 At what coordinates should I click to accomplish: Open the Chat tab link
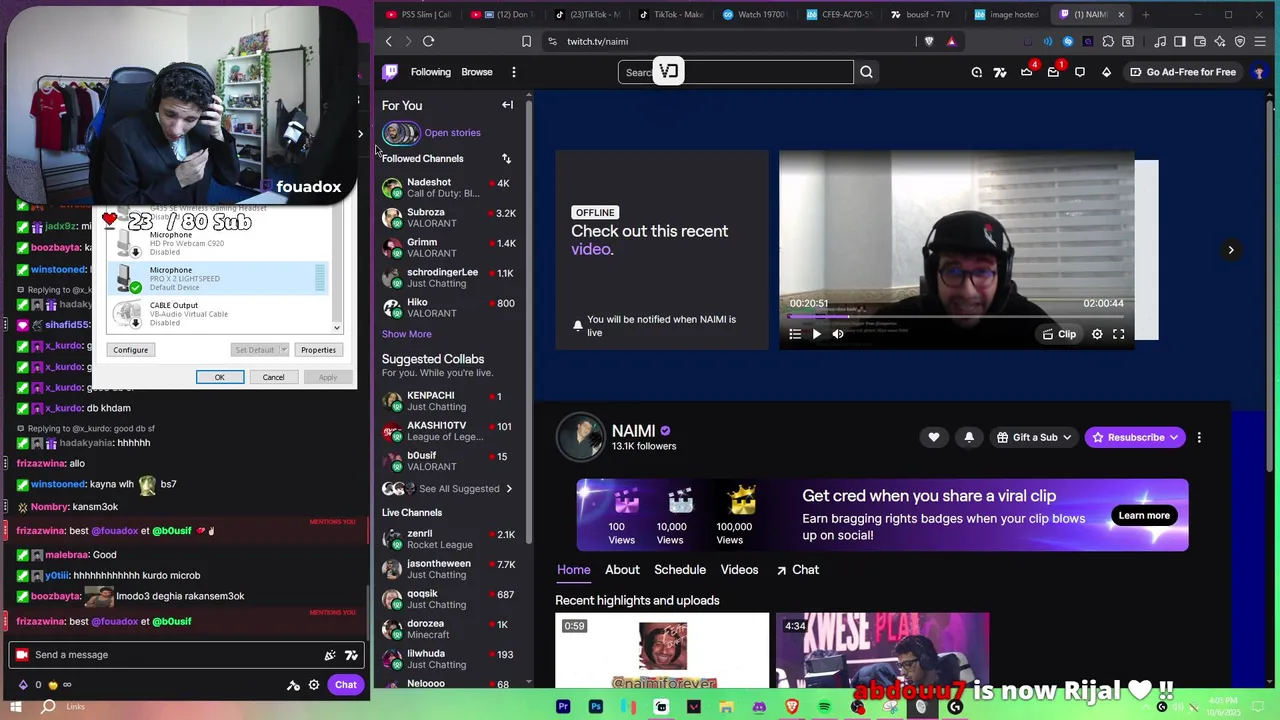pyautogui.click(x=798, y=570)
